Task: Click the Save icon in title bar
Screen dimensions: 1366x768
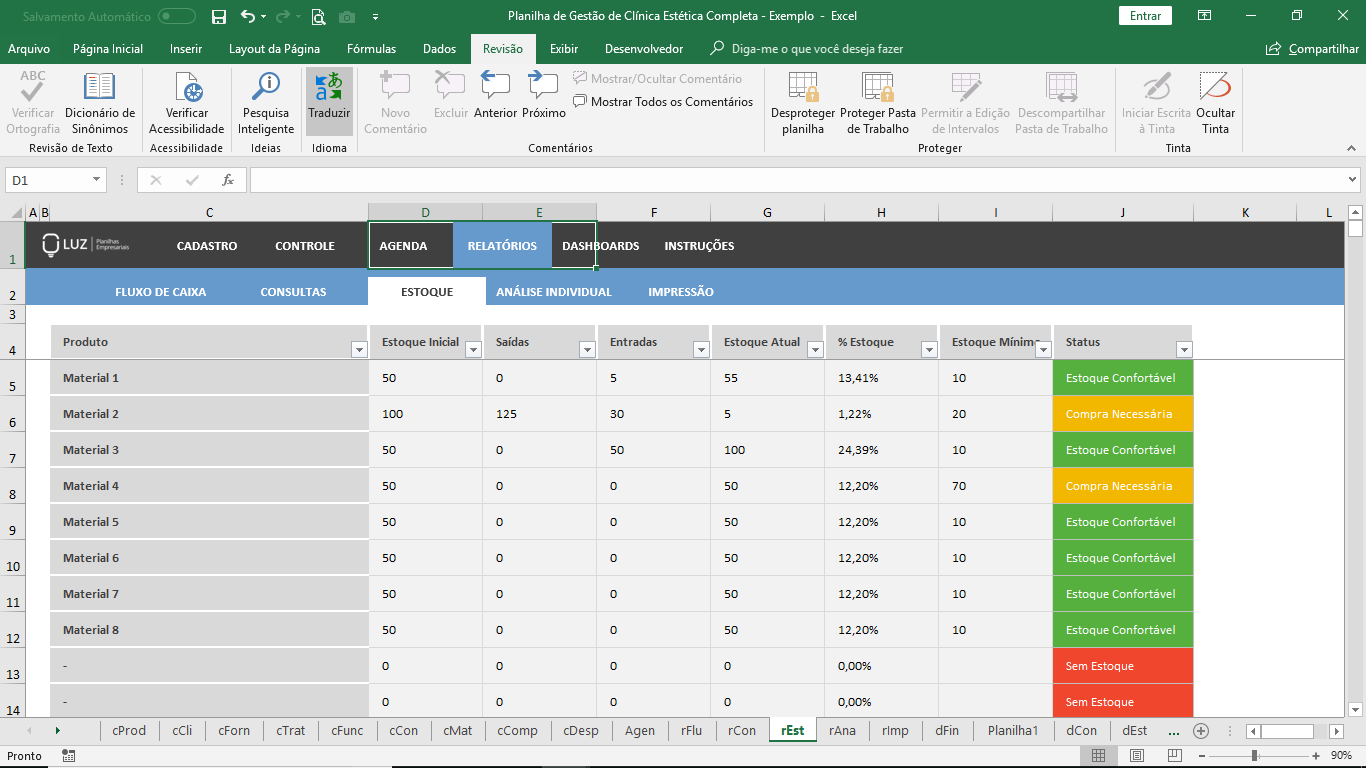Action: [x=219, y=16]
